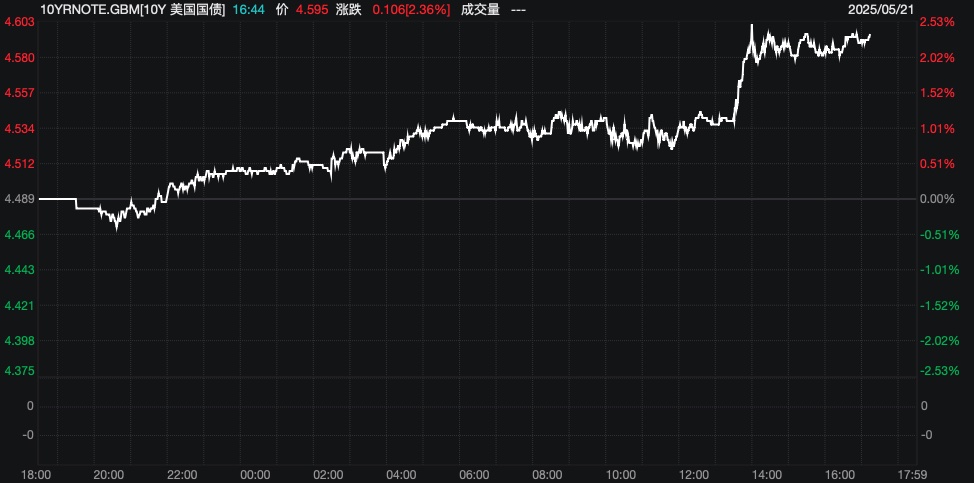Click the 4.489 baseline price label
Screen dimensions: 974x483
[20, 199]
